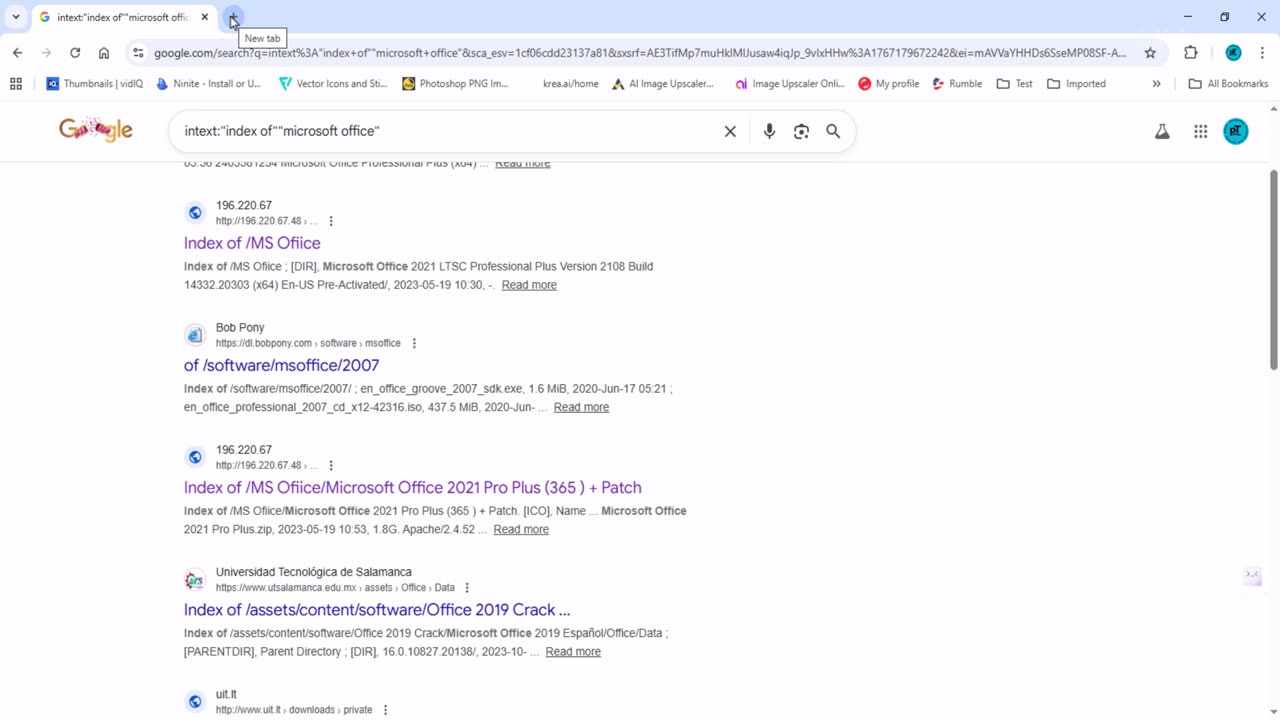
Task: Open Google apps grid
Action: point(1200,131)
